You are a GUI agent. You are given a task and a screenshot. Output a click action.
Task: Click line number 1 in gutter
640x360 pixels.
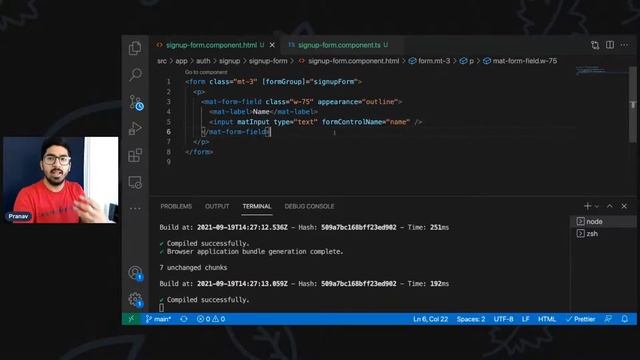point(168,82)
